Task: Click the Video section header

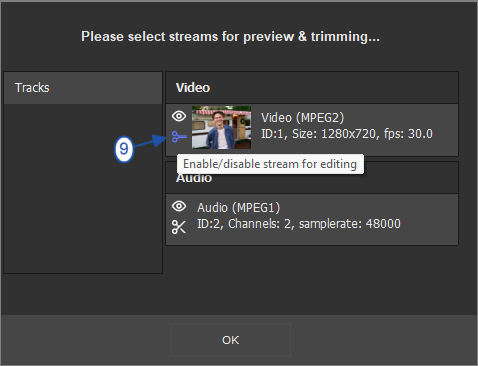Action: 312,88
